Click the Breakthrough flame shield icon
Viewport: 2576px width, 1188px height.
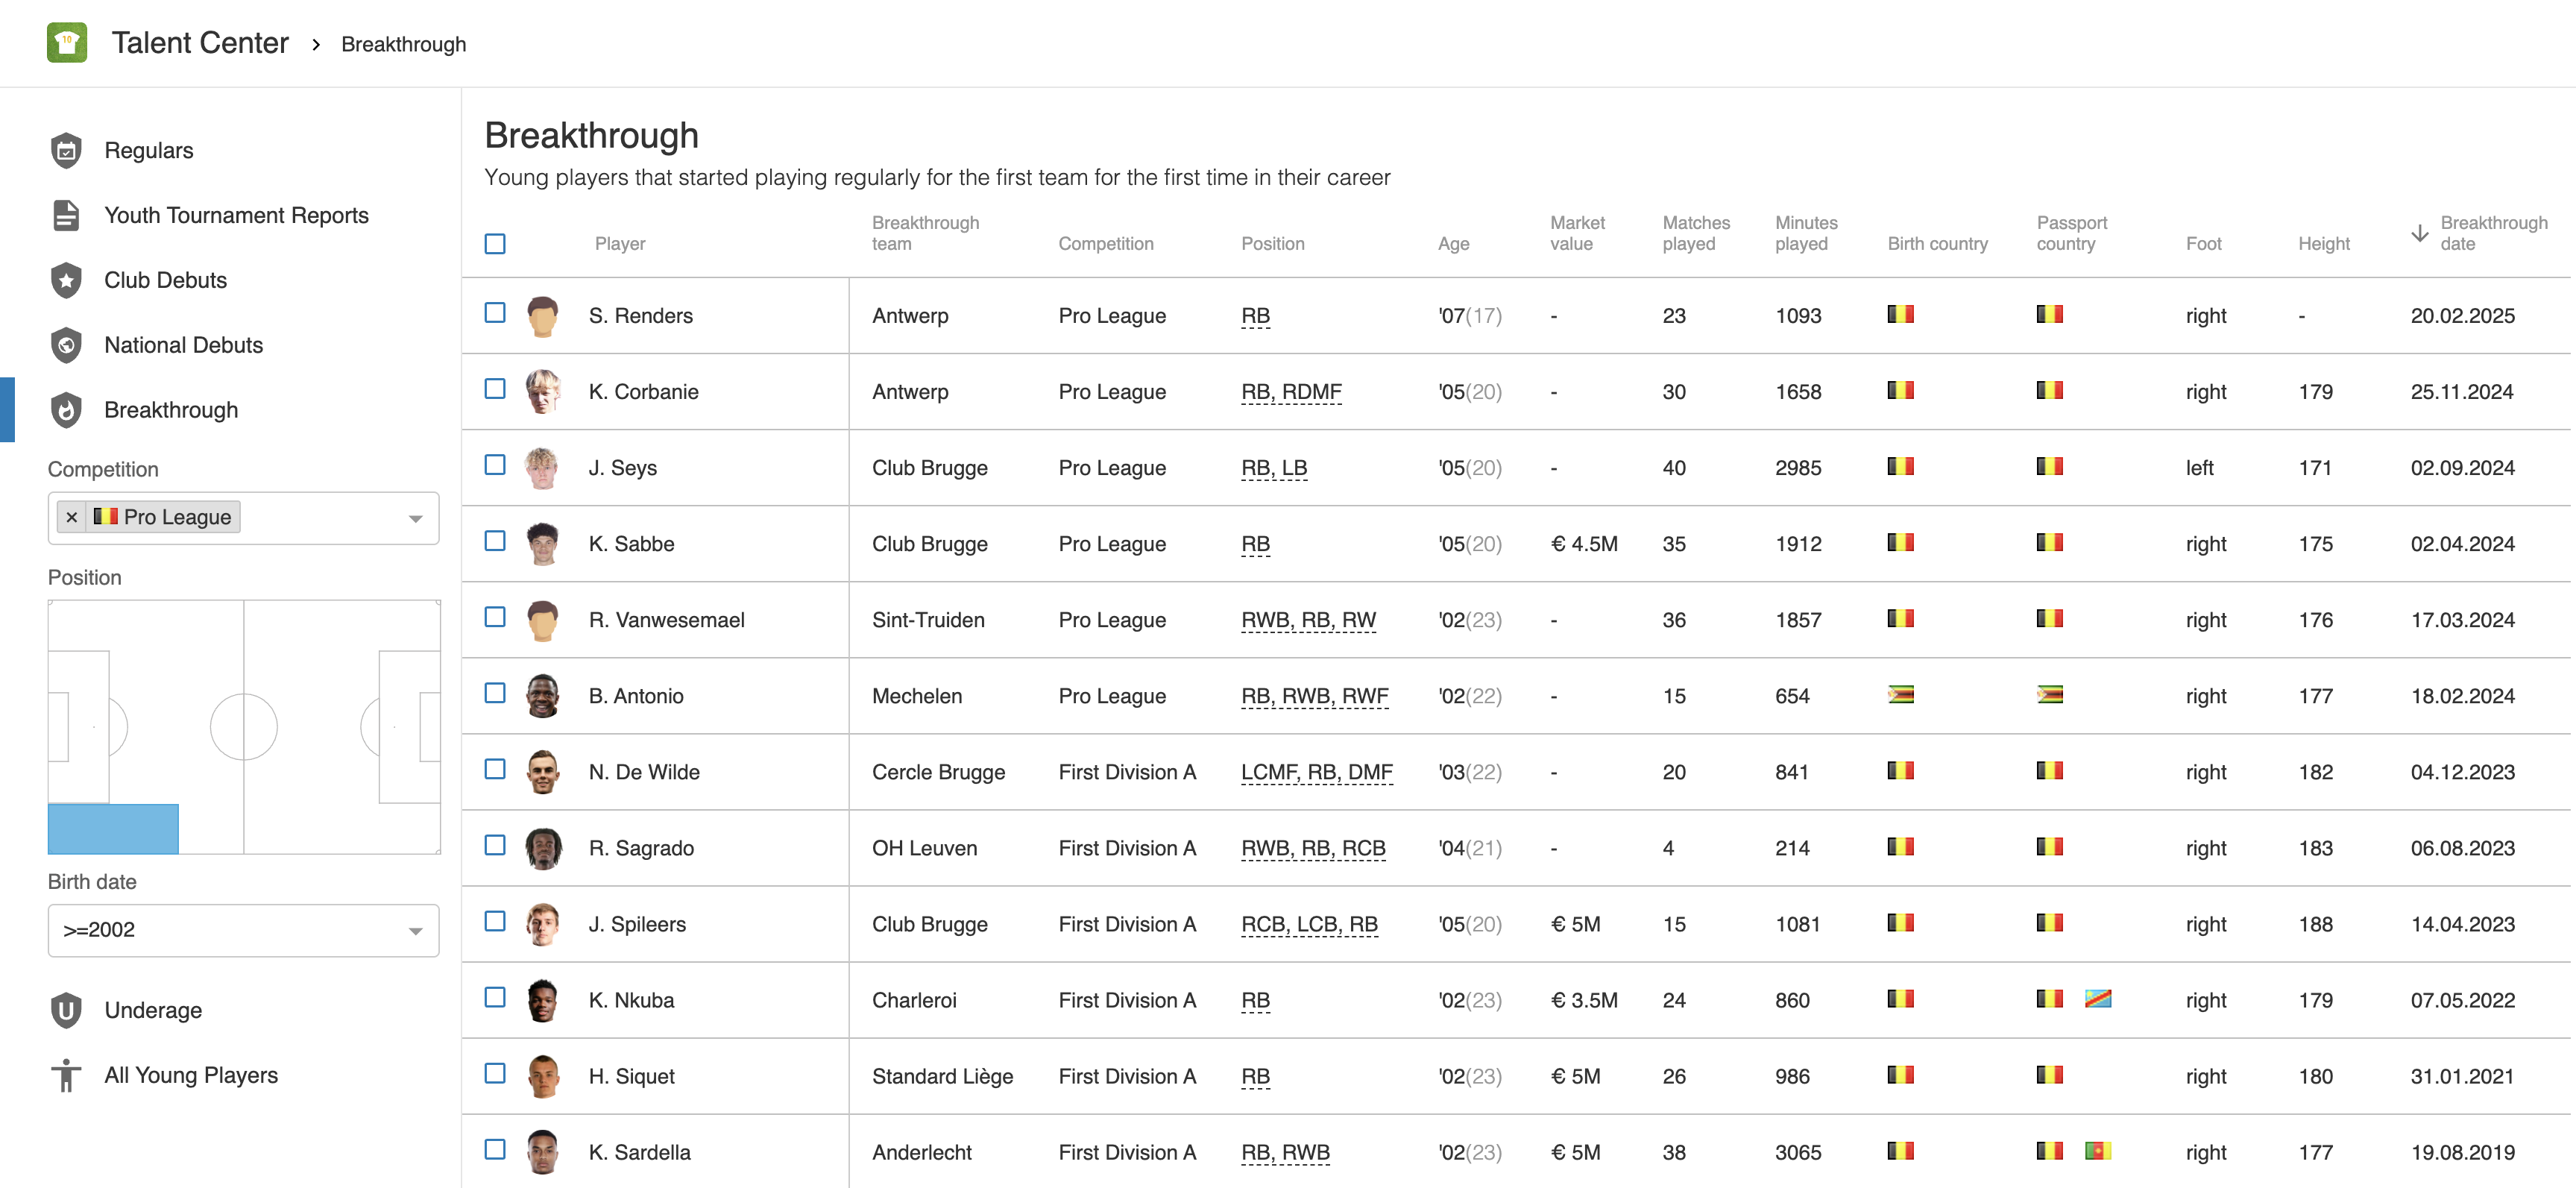66,410
